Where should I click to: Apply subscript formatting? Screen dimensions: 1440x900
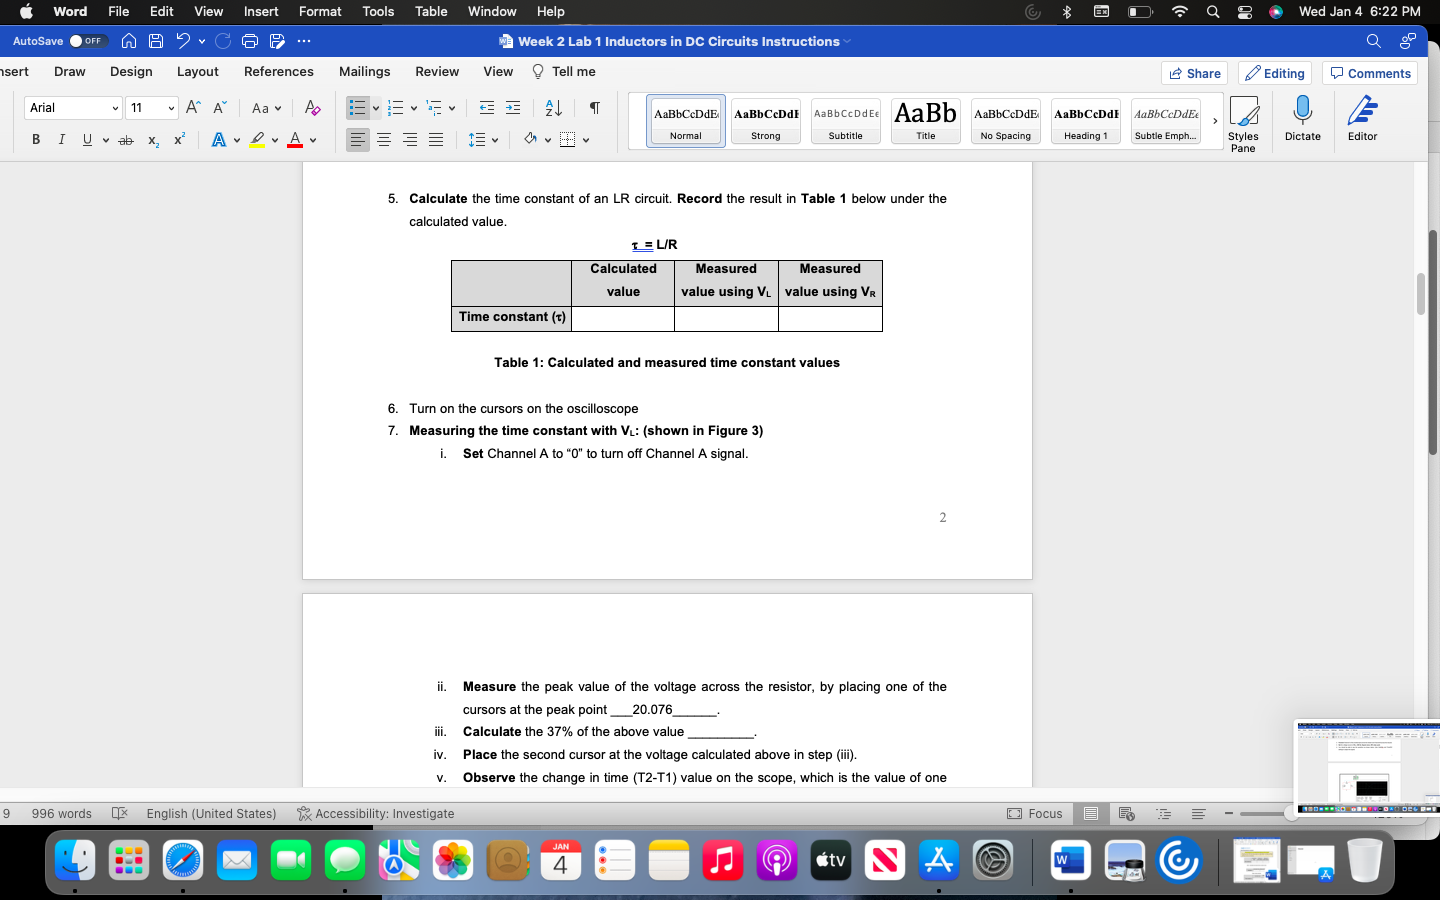[152, 140]
